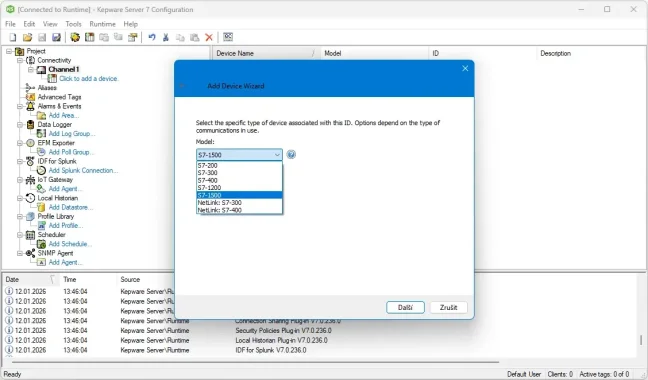Open a project with the folder icon
The height and width of the screenshot is (380, 648).
(27, 38)
